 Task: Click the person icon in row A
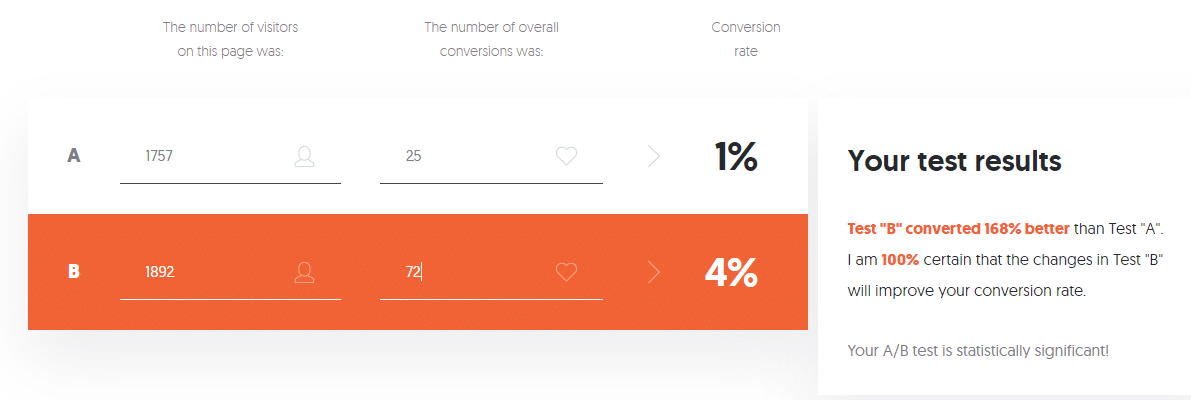(305, 156)
